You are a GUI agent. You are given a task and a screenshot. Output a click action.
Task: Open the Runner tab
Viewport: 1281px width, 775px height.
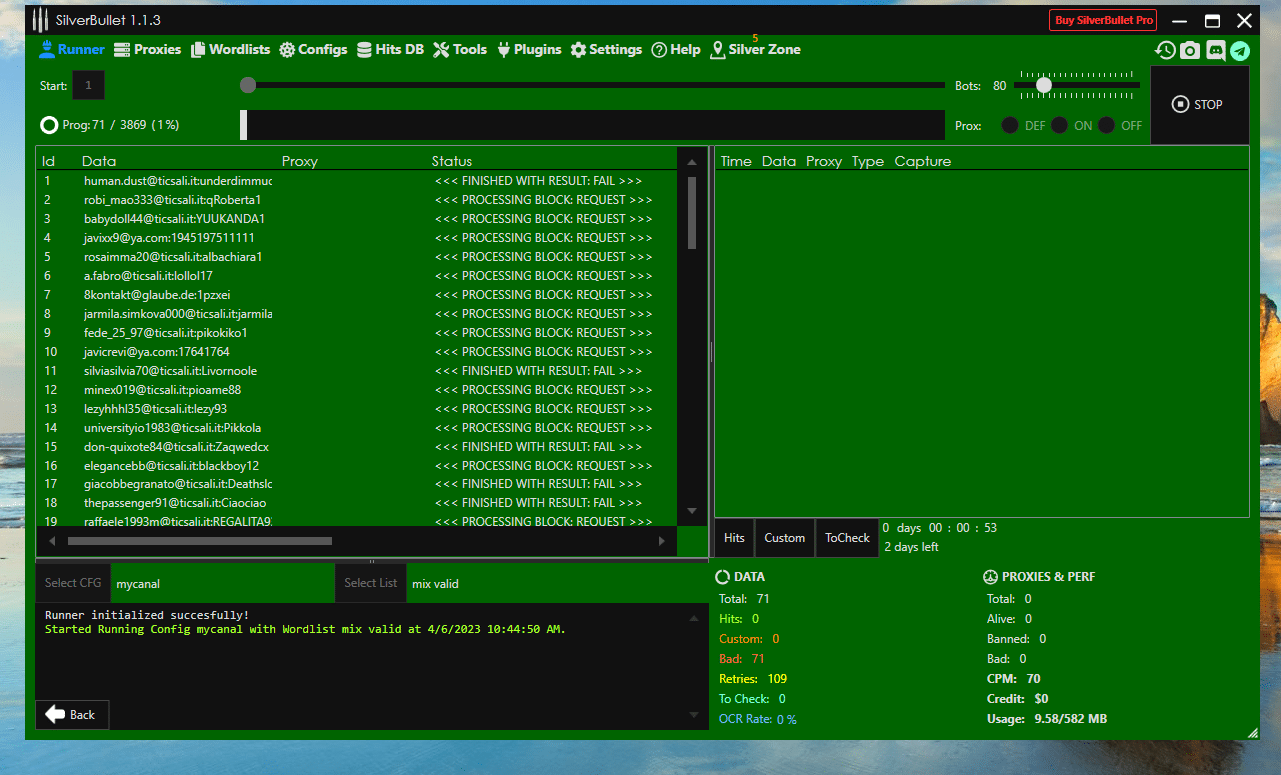(x=71, y=49)
